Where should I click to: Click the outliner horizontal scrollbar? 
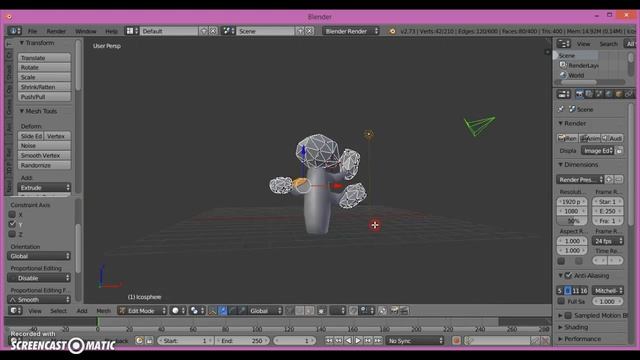579,82
